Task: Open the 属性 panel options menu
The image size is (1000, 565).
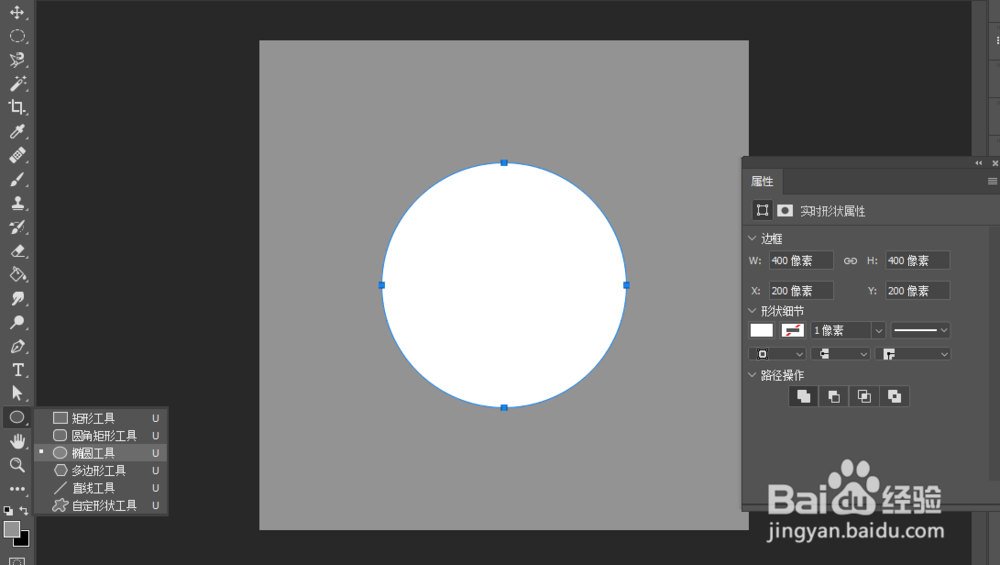Action: (992, 182)
